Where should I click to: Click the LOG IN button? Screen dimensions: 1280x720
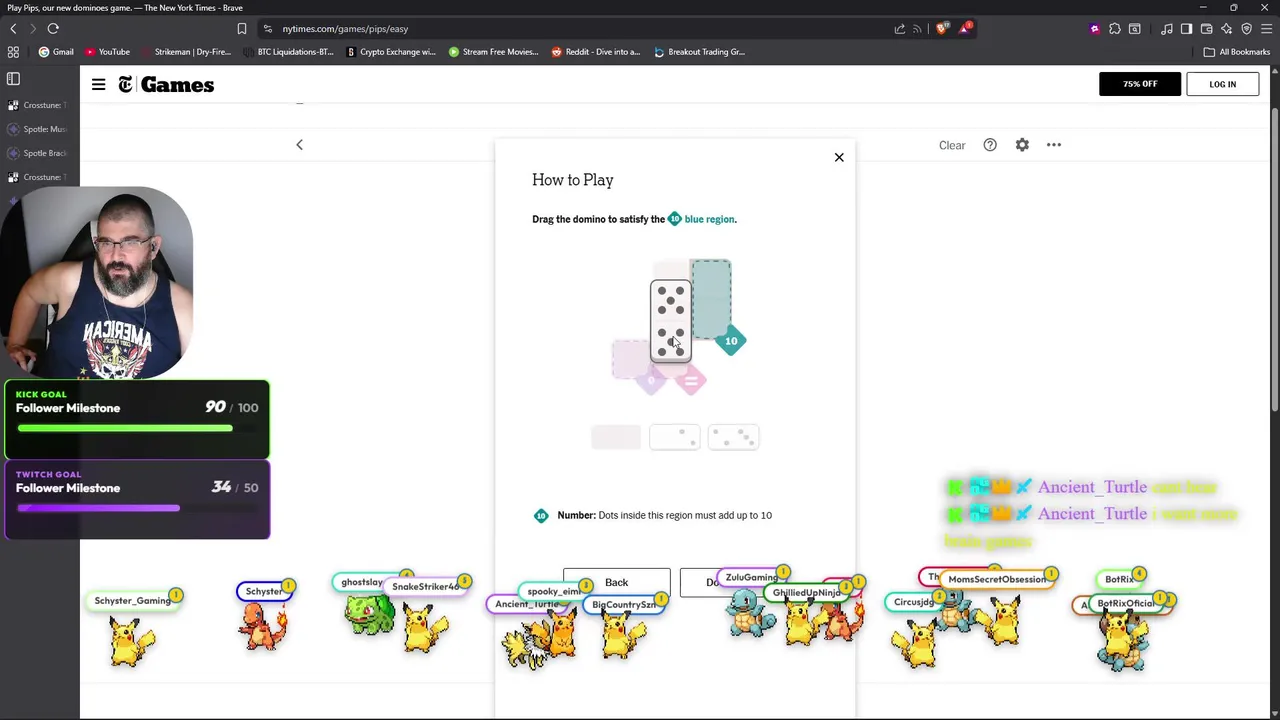click(1222, 84)
